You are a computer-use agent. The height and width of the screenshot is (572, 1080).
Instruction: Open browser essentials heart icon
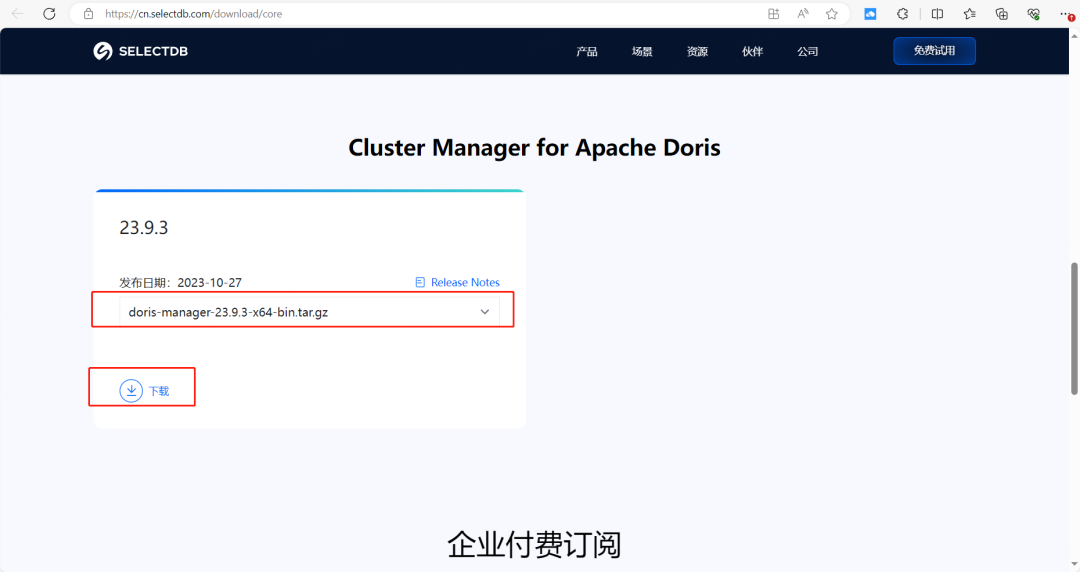pos(1033,14)
